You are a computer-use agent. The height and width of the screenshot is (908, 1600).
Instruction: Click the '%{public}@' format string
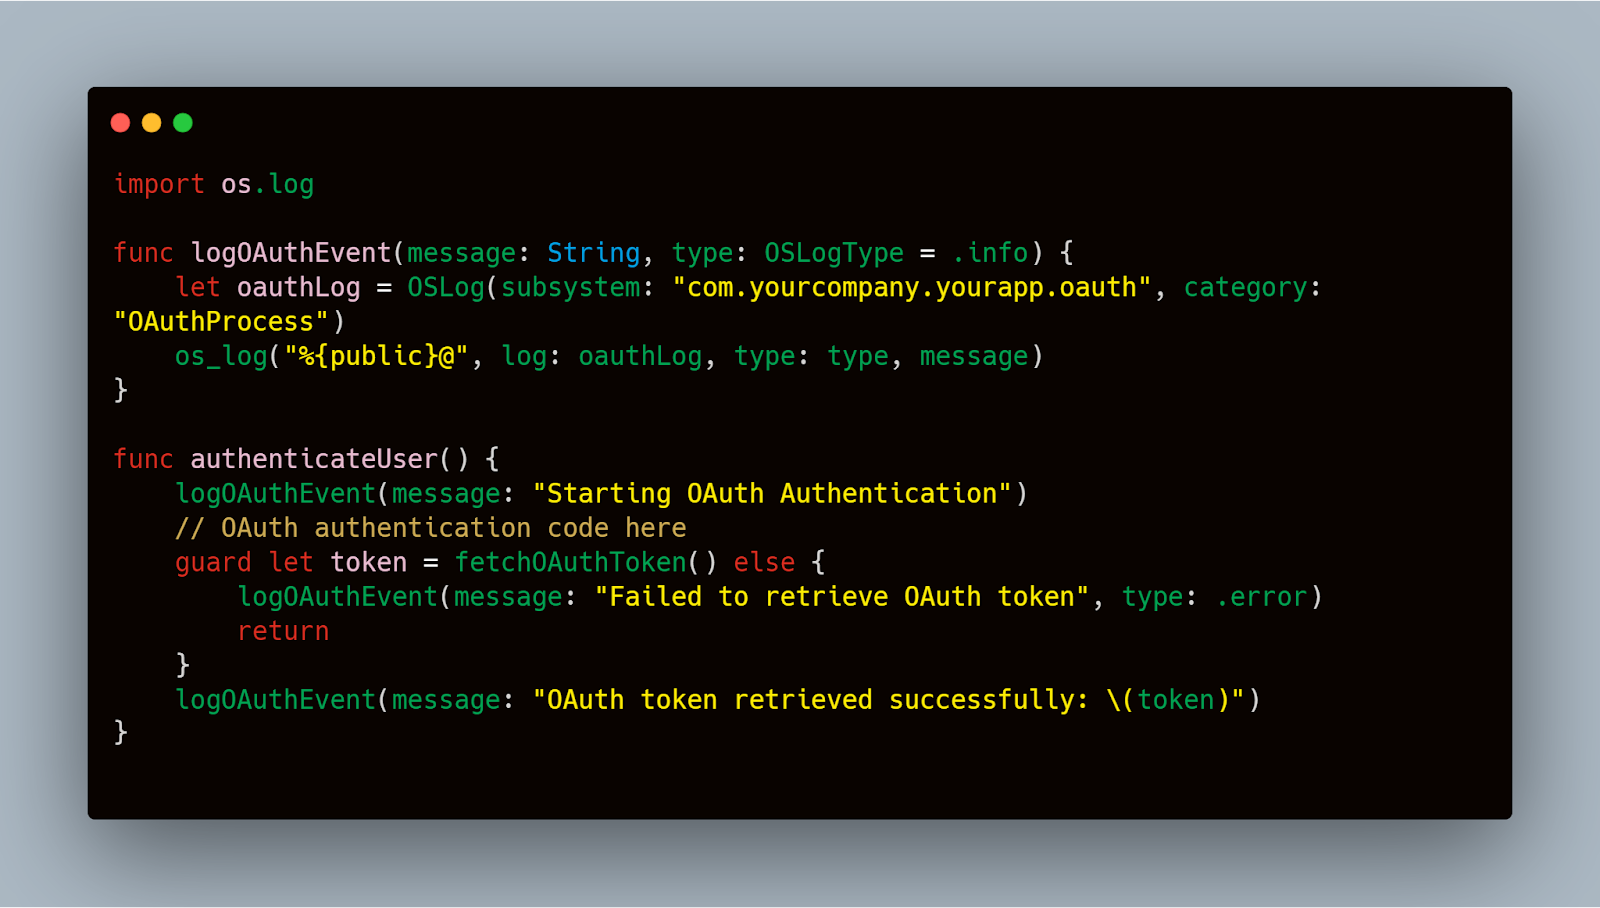point(376,356)
